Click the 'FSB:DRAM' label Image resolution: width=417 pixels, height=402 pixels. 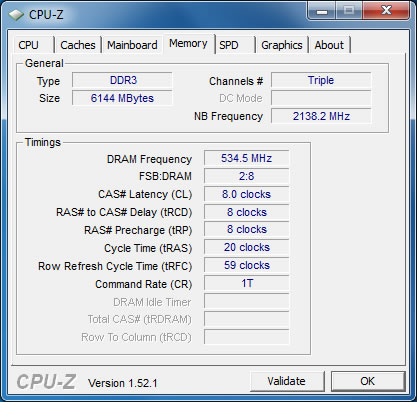[x=165, y=176]
